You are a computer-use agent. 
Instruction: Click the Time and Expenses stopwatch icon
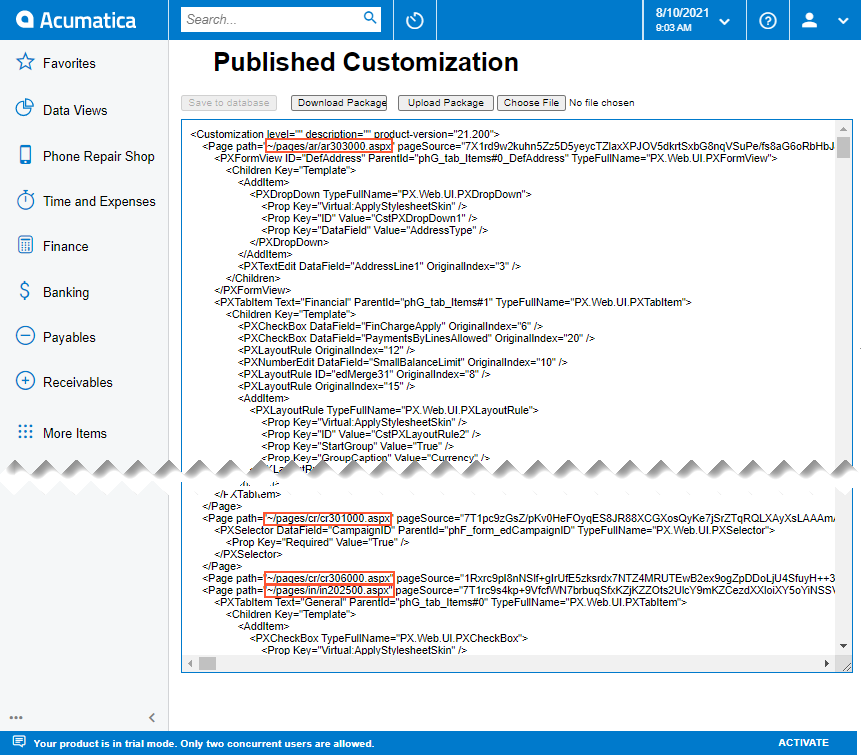click(x=25, y=200)
